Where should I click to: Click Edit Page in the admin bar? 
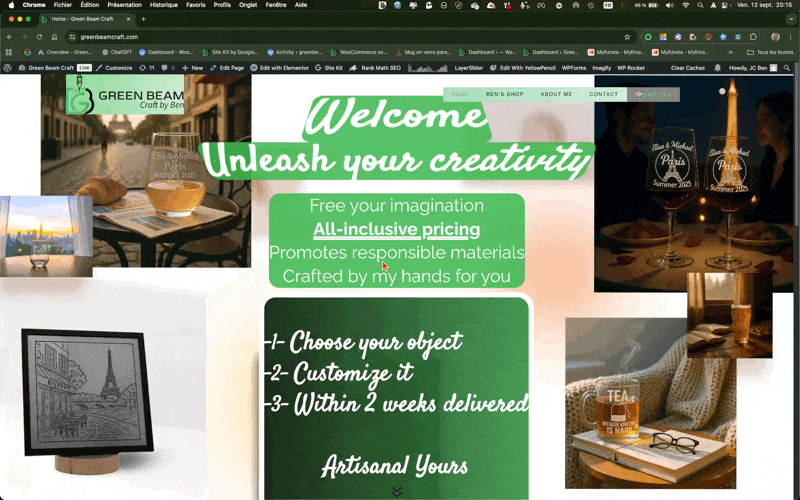[227, 68]
